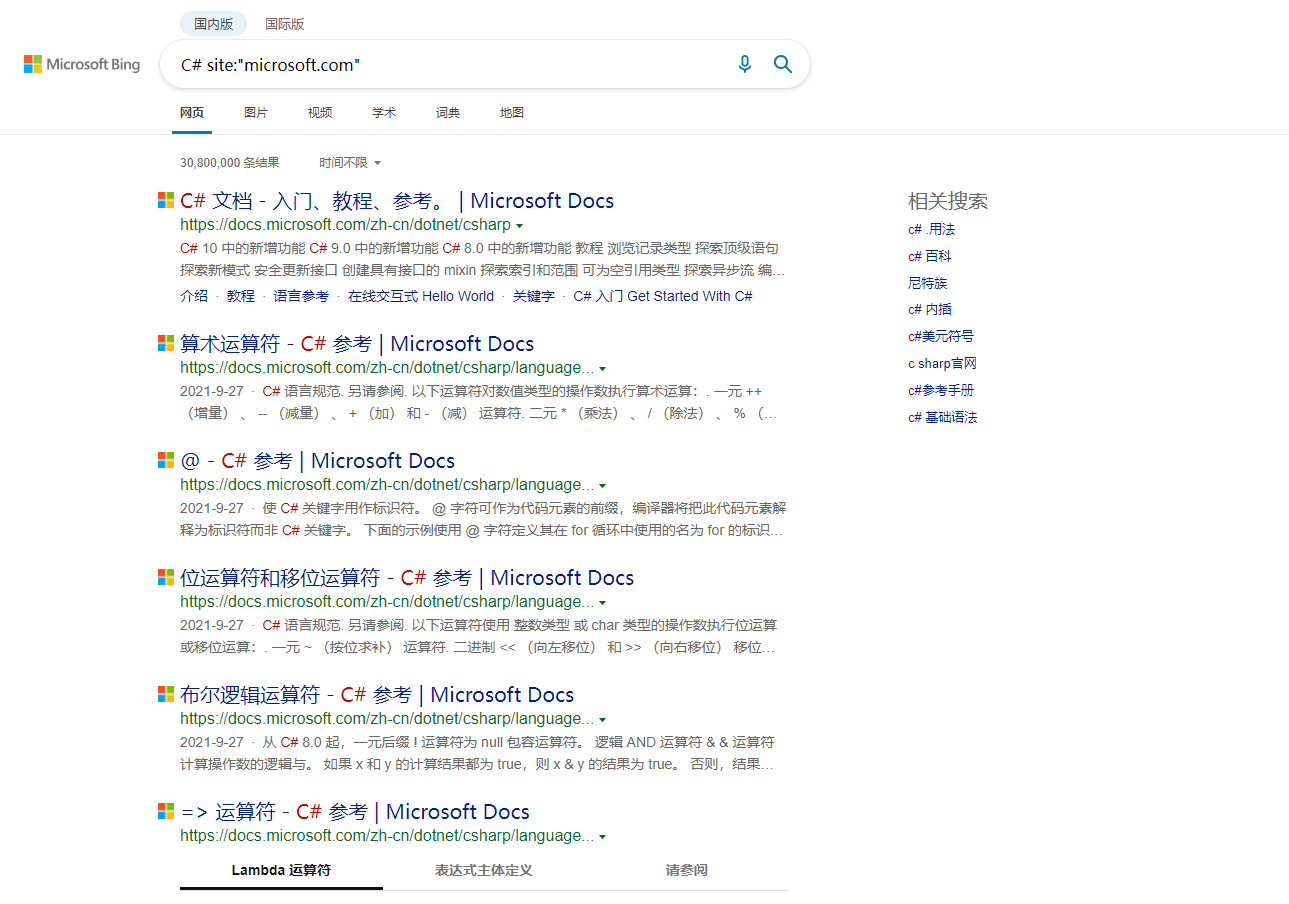Select the 国内版 option
This screenshot has height=904, width=1289.
click(212, 23)
